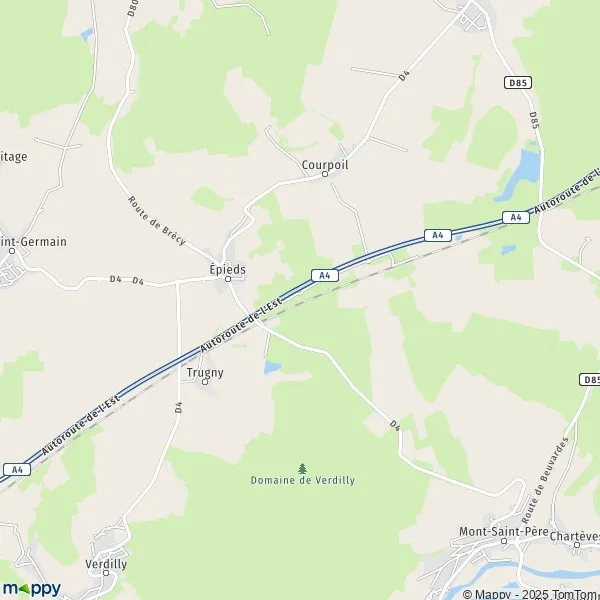Screen dimensions: 600x600
Task: Click the D85 road shield near the top
Action: pyautogui.click(x=518, y=82)
